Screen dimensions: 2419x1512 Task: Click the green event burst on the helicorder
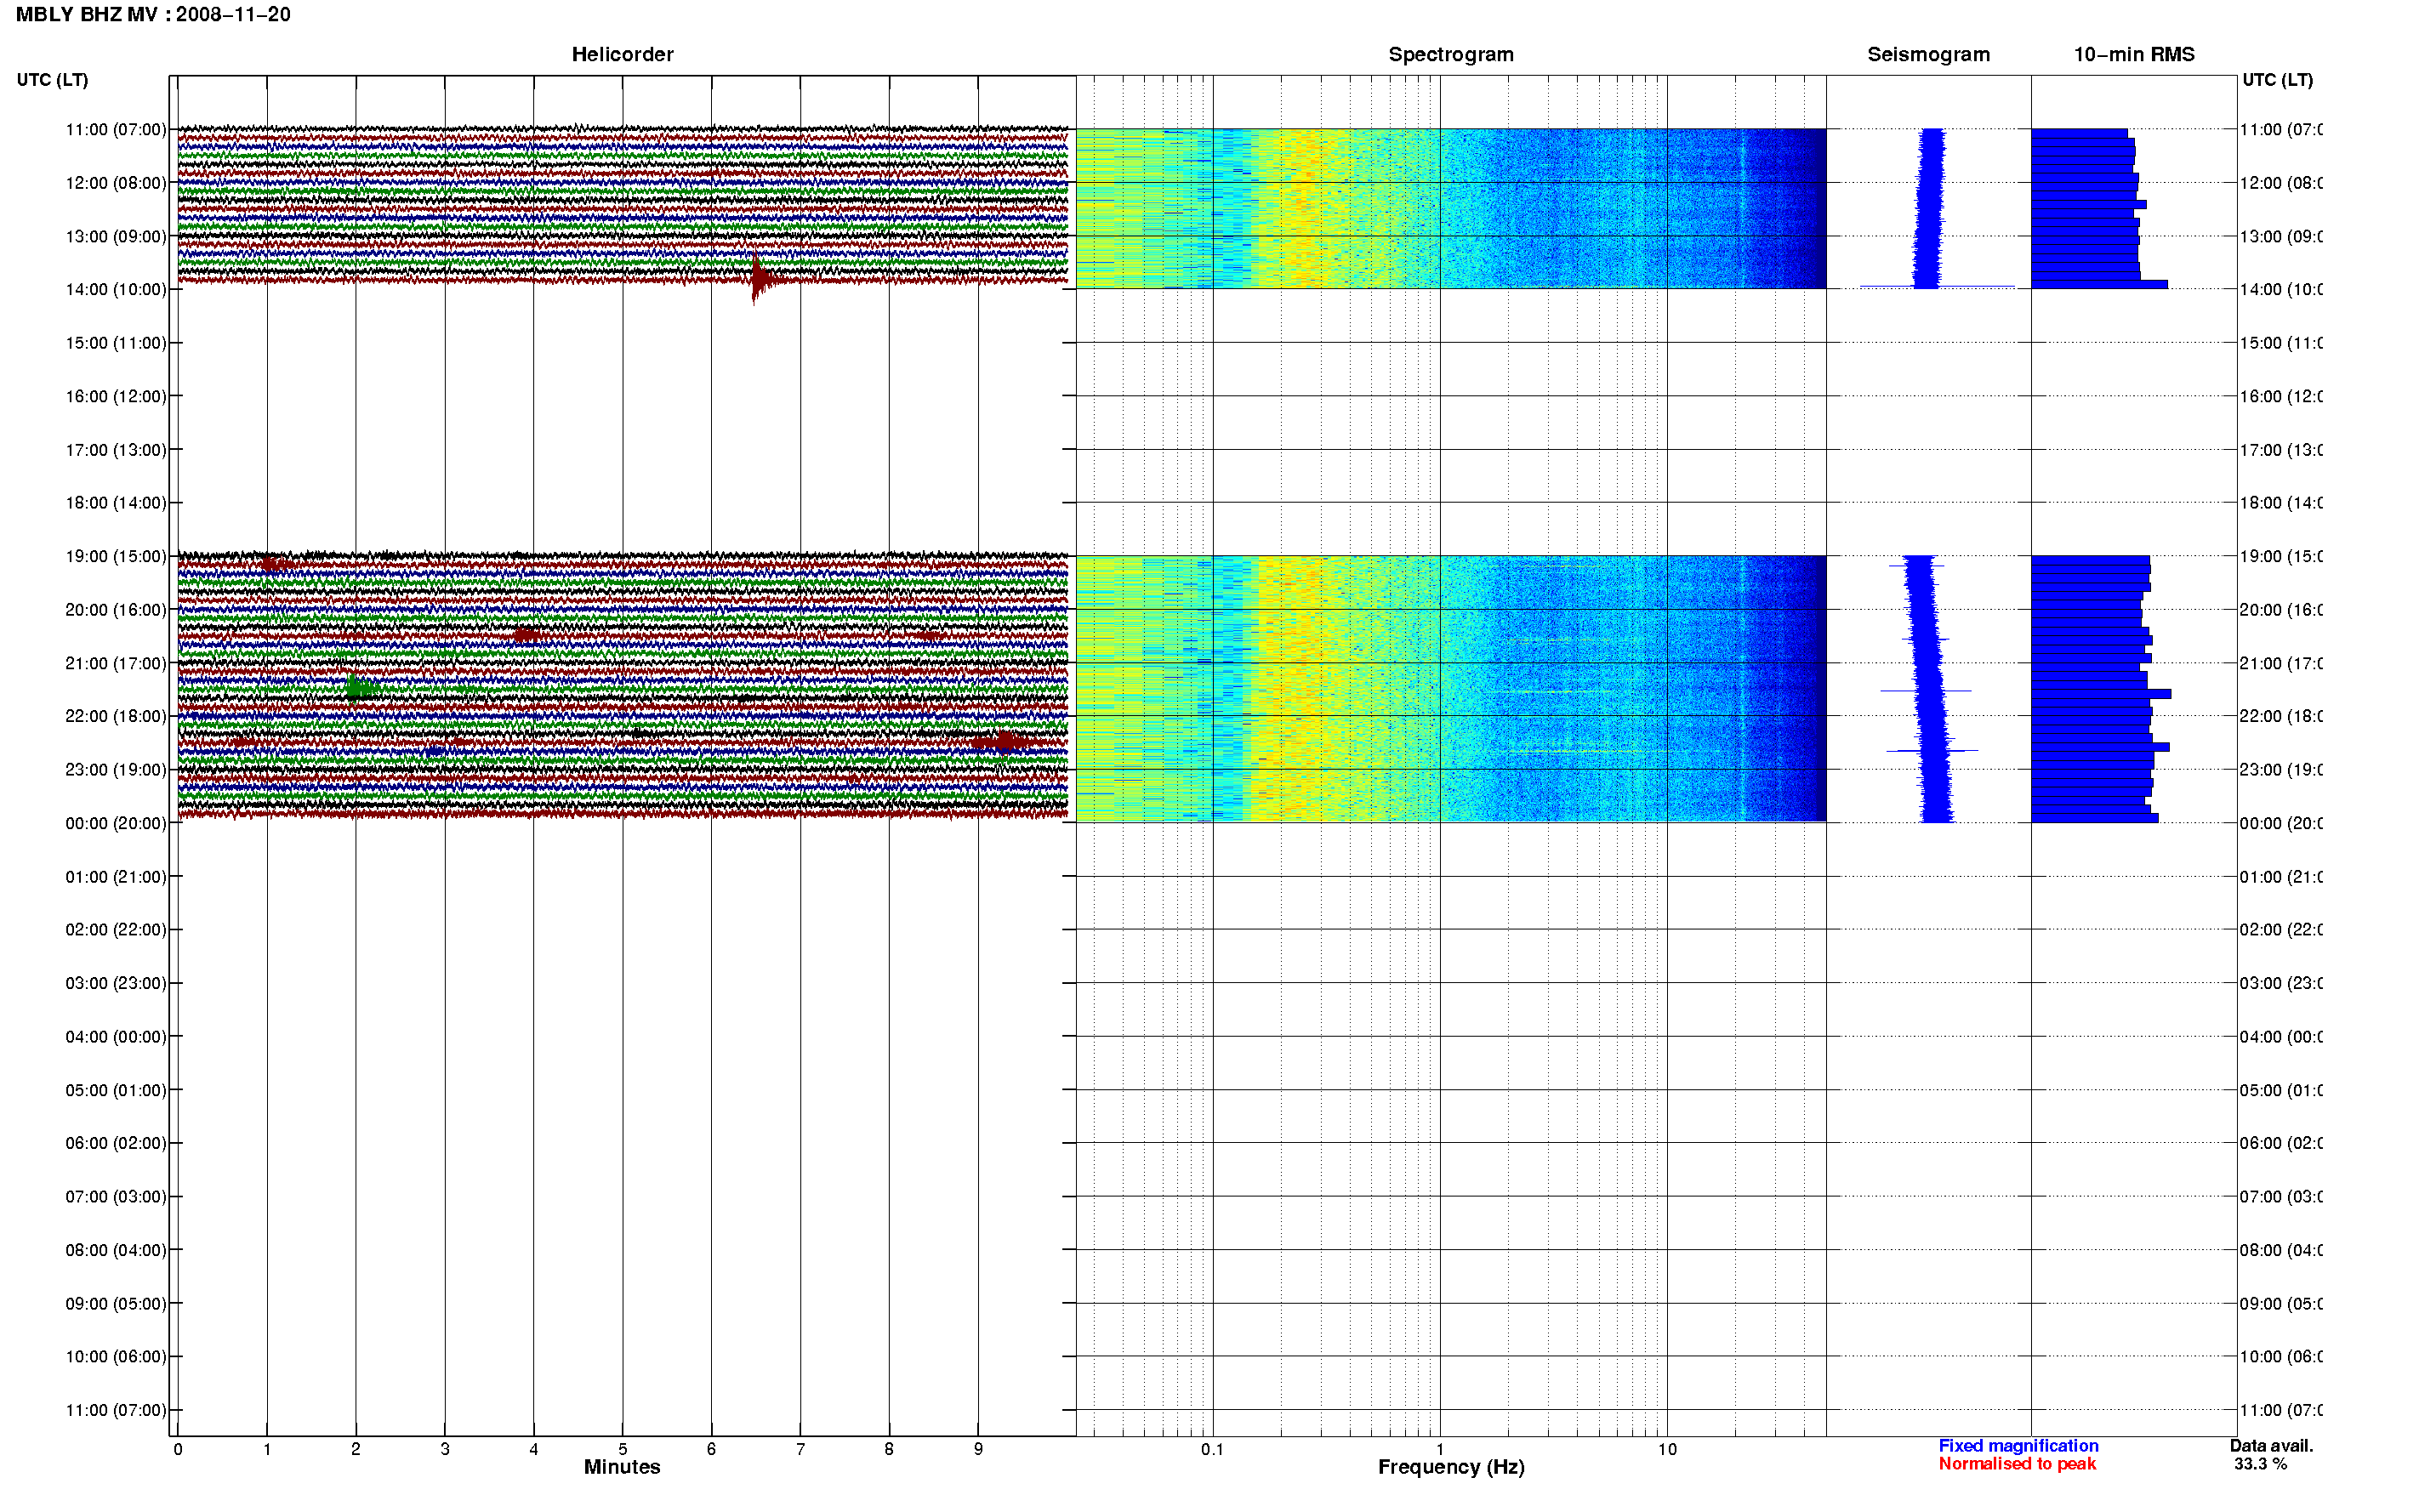click(360, 686)
